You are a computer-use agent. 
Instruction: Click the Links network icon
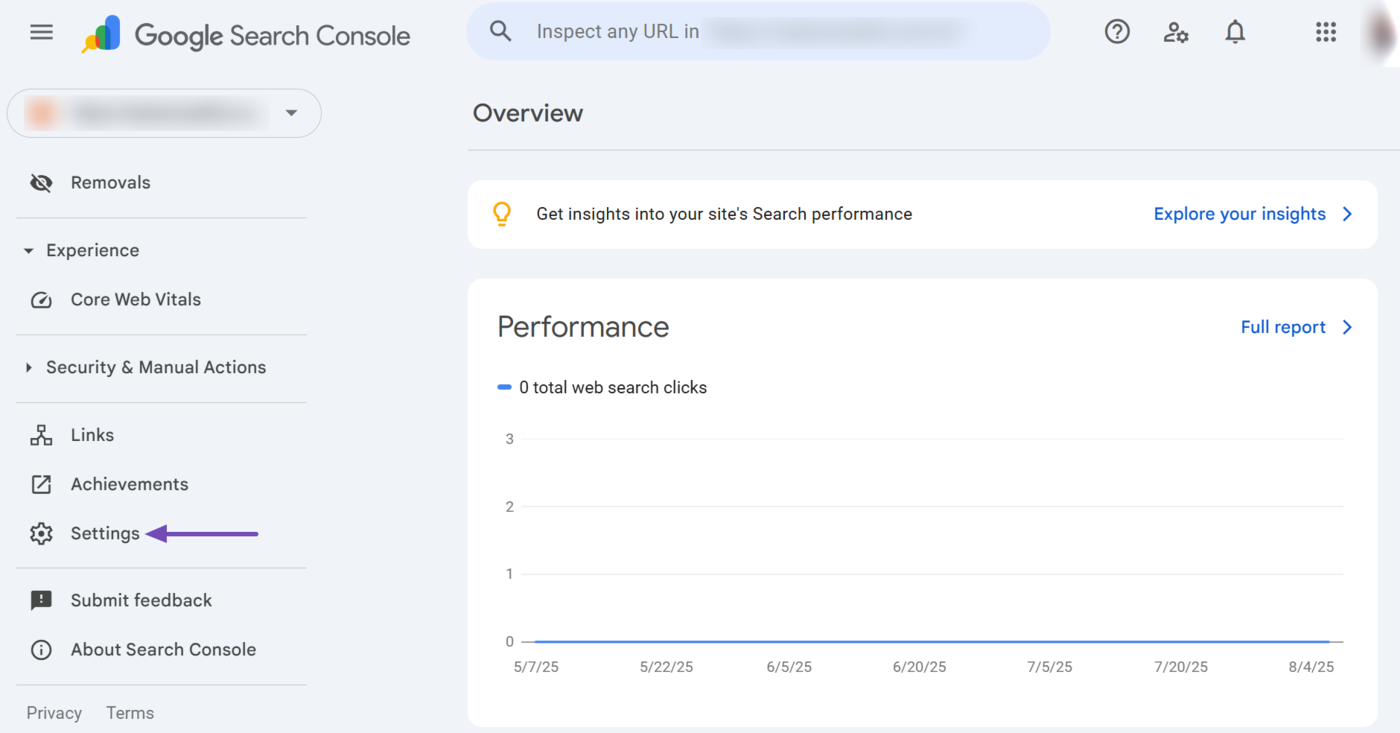point(41,435)
